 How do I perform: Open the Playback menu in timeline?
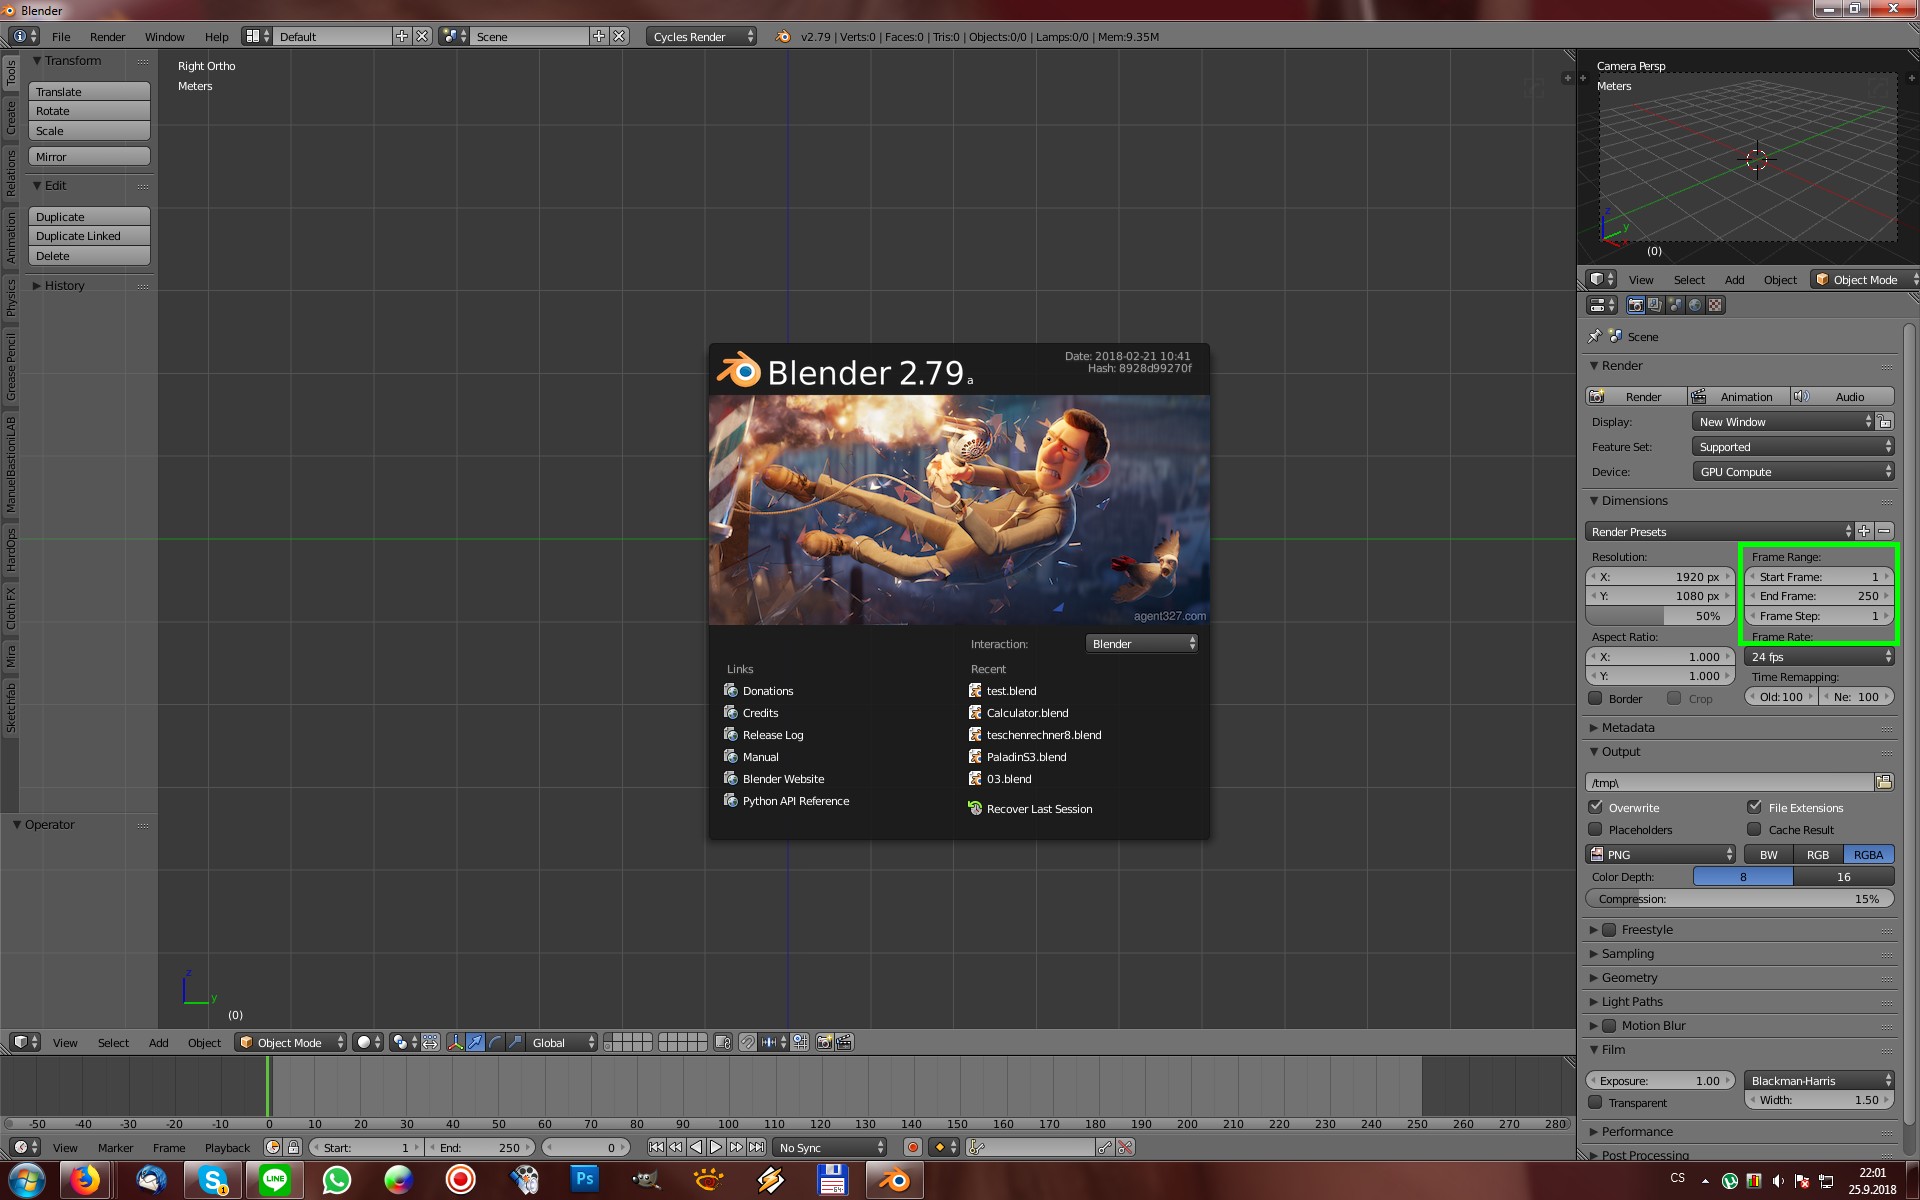point(227,1147)
